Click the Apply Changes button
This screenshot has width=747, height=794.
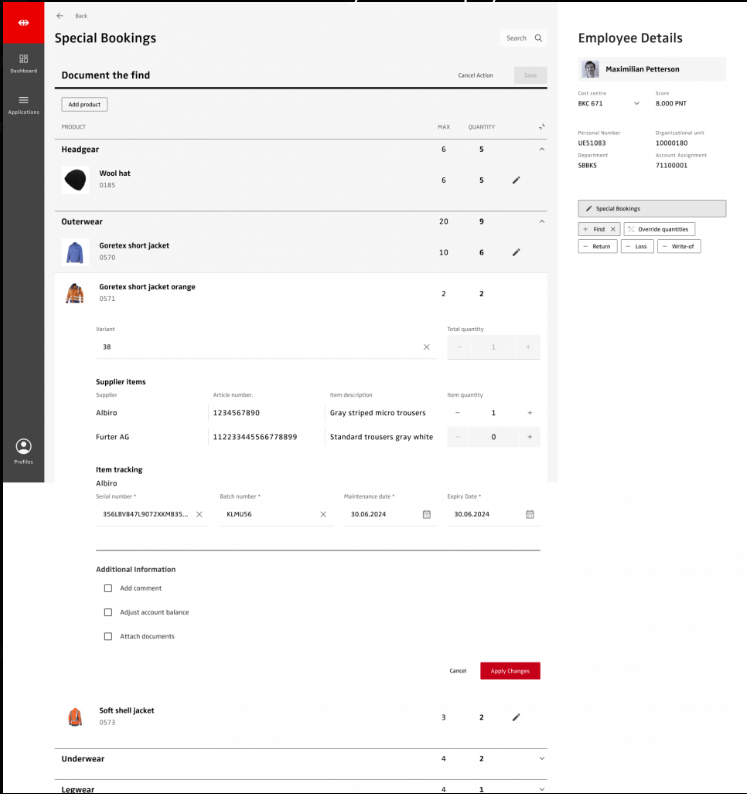click(510, 671)
